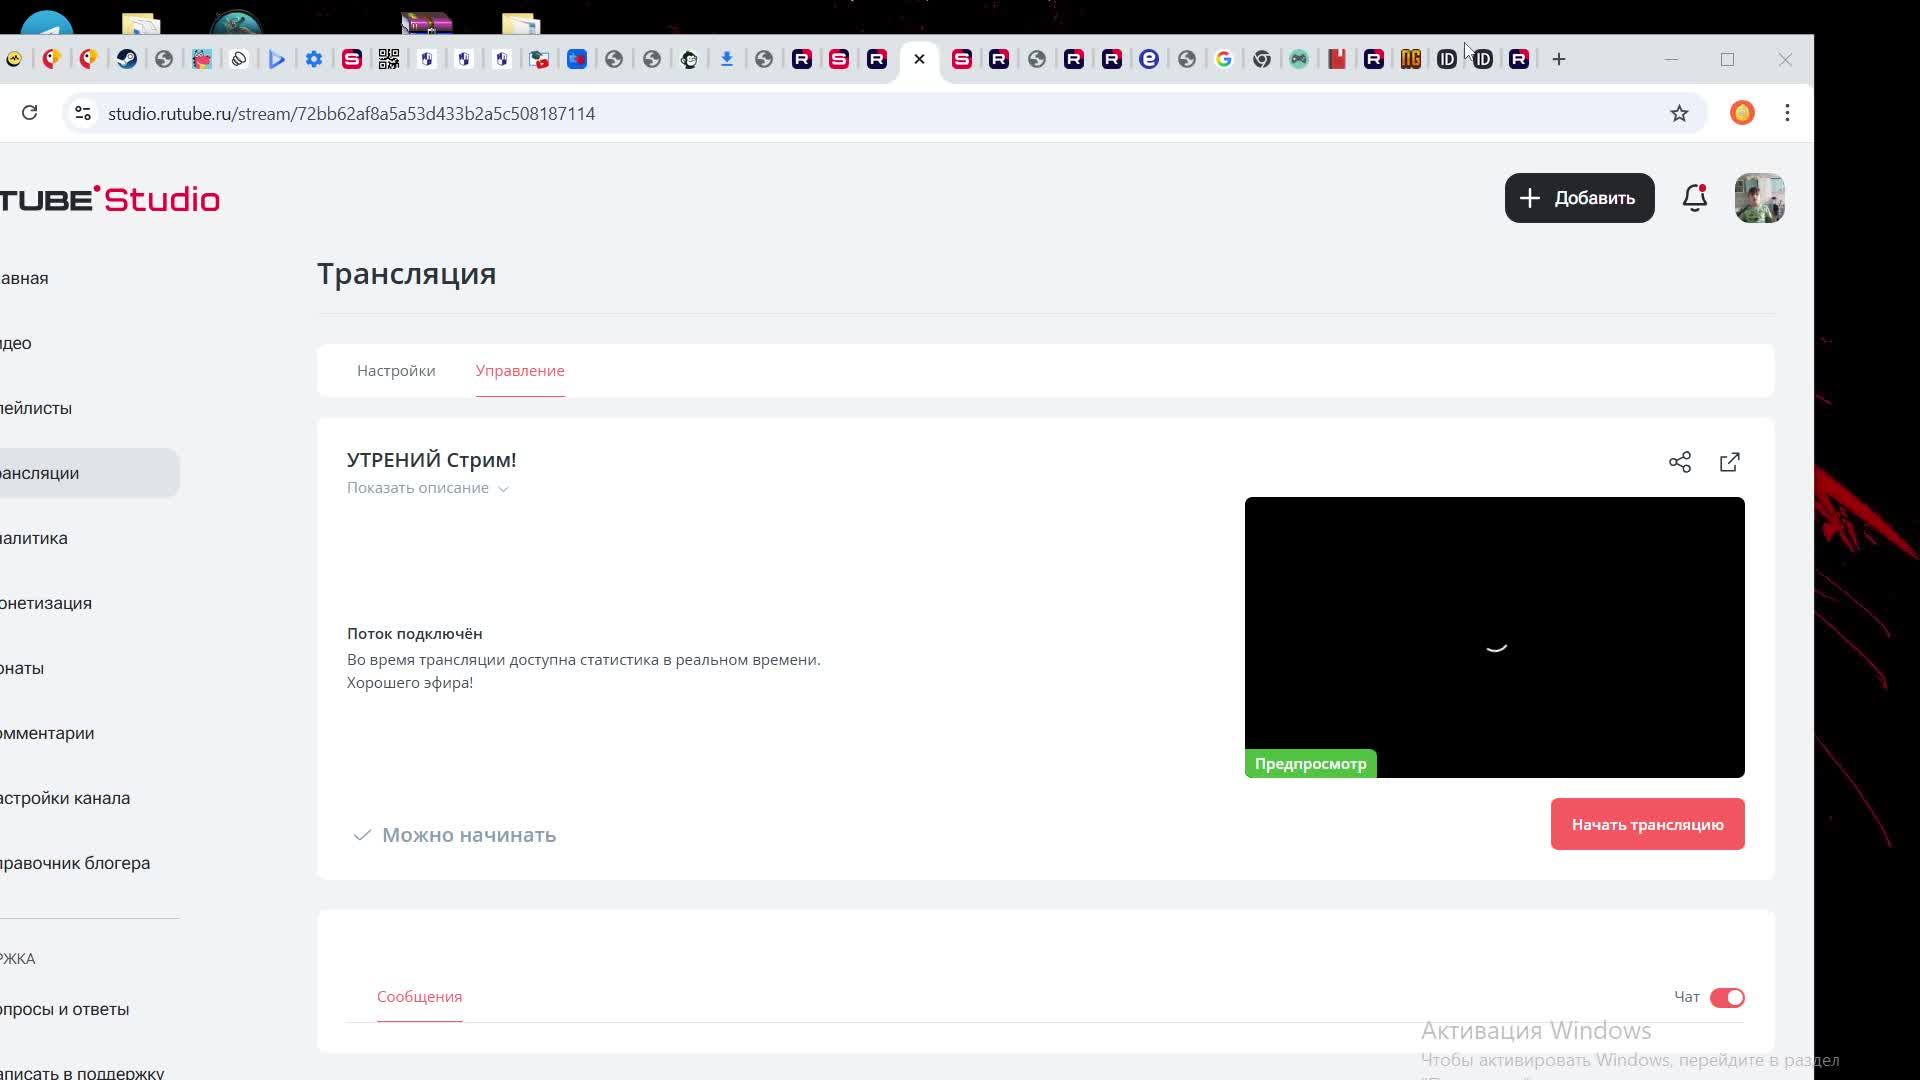Switch to the pixel dinosaur tab
The image size is (1920, 1080).
[x=202, y=59]
